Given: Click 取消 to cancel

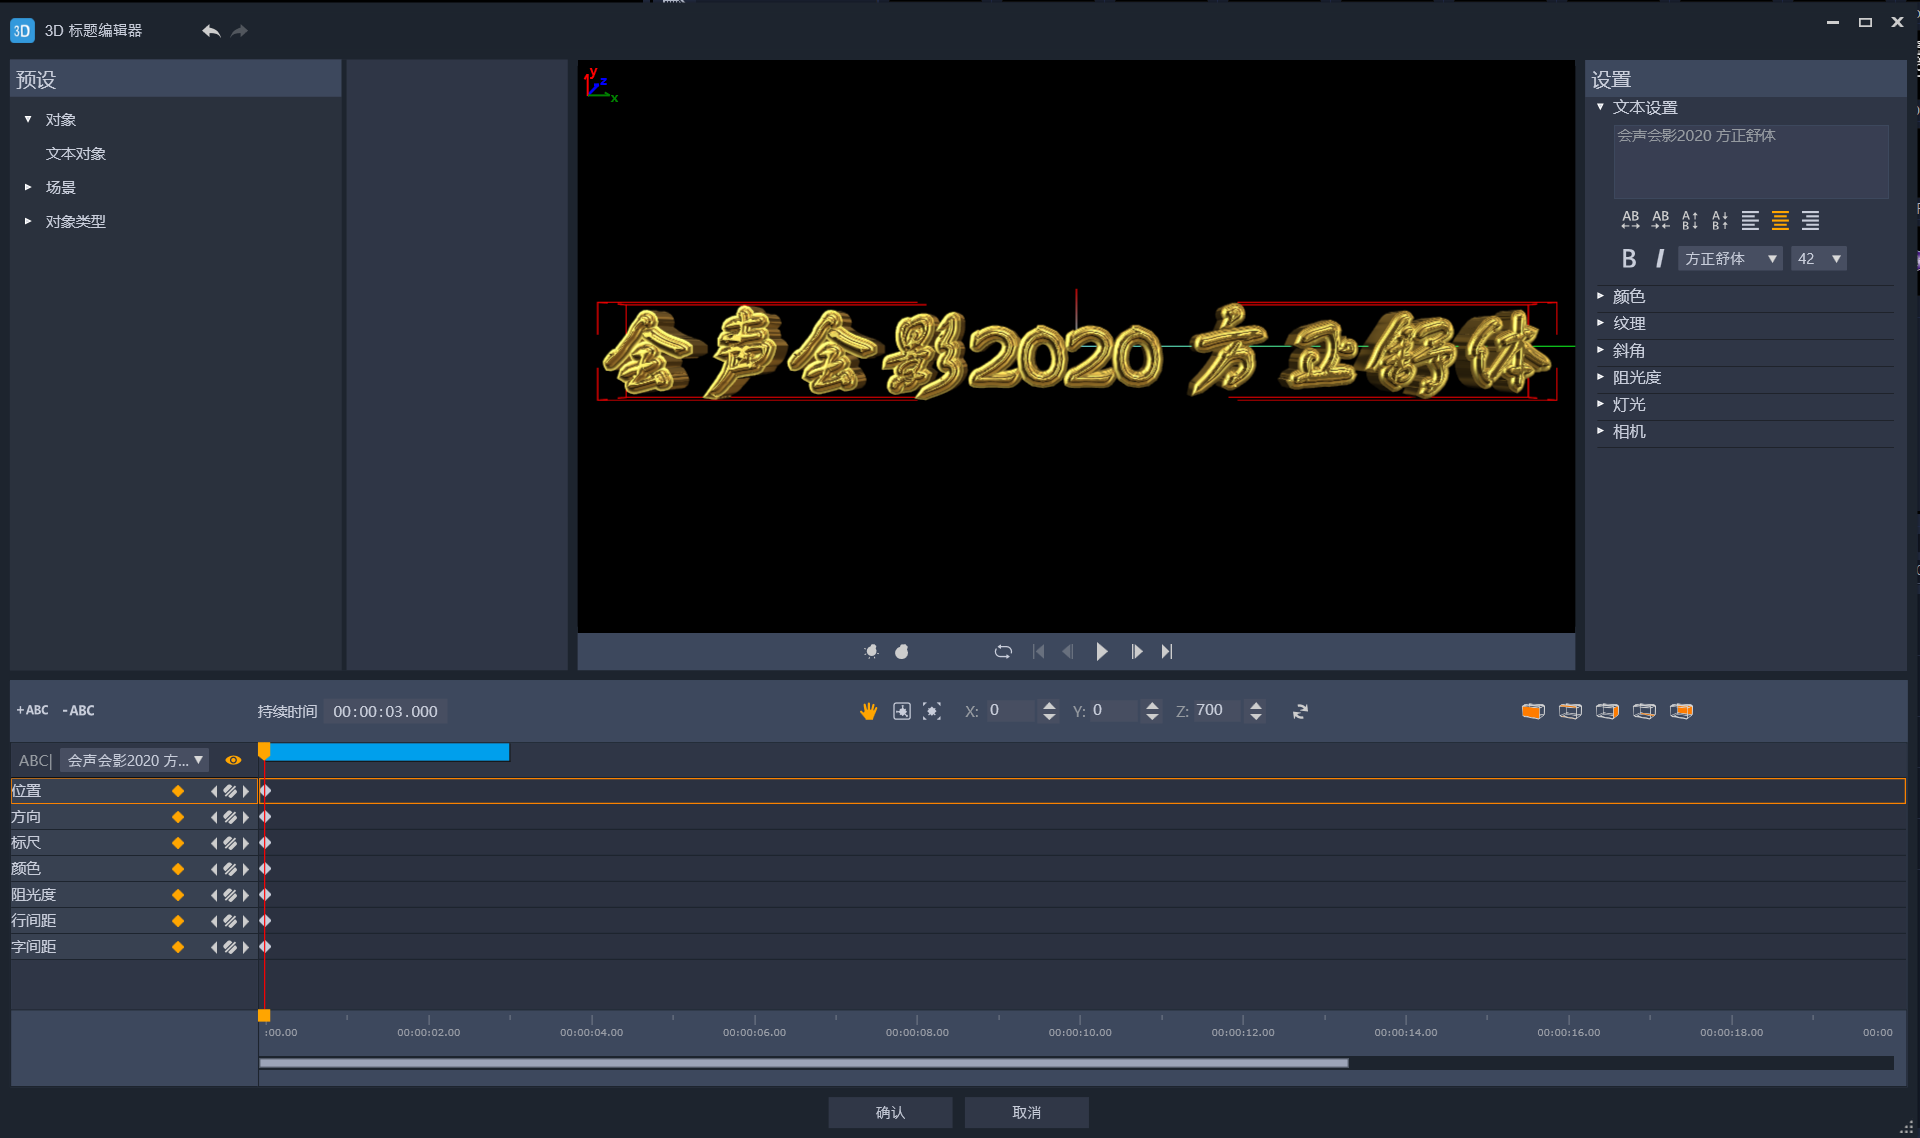Looking at the screenshot, I should (x=1026, y=1112).
